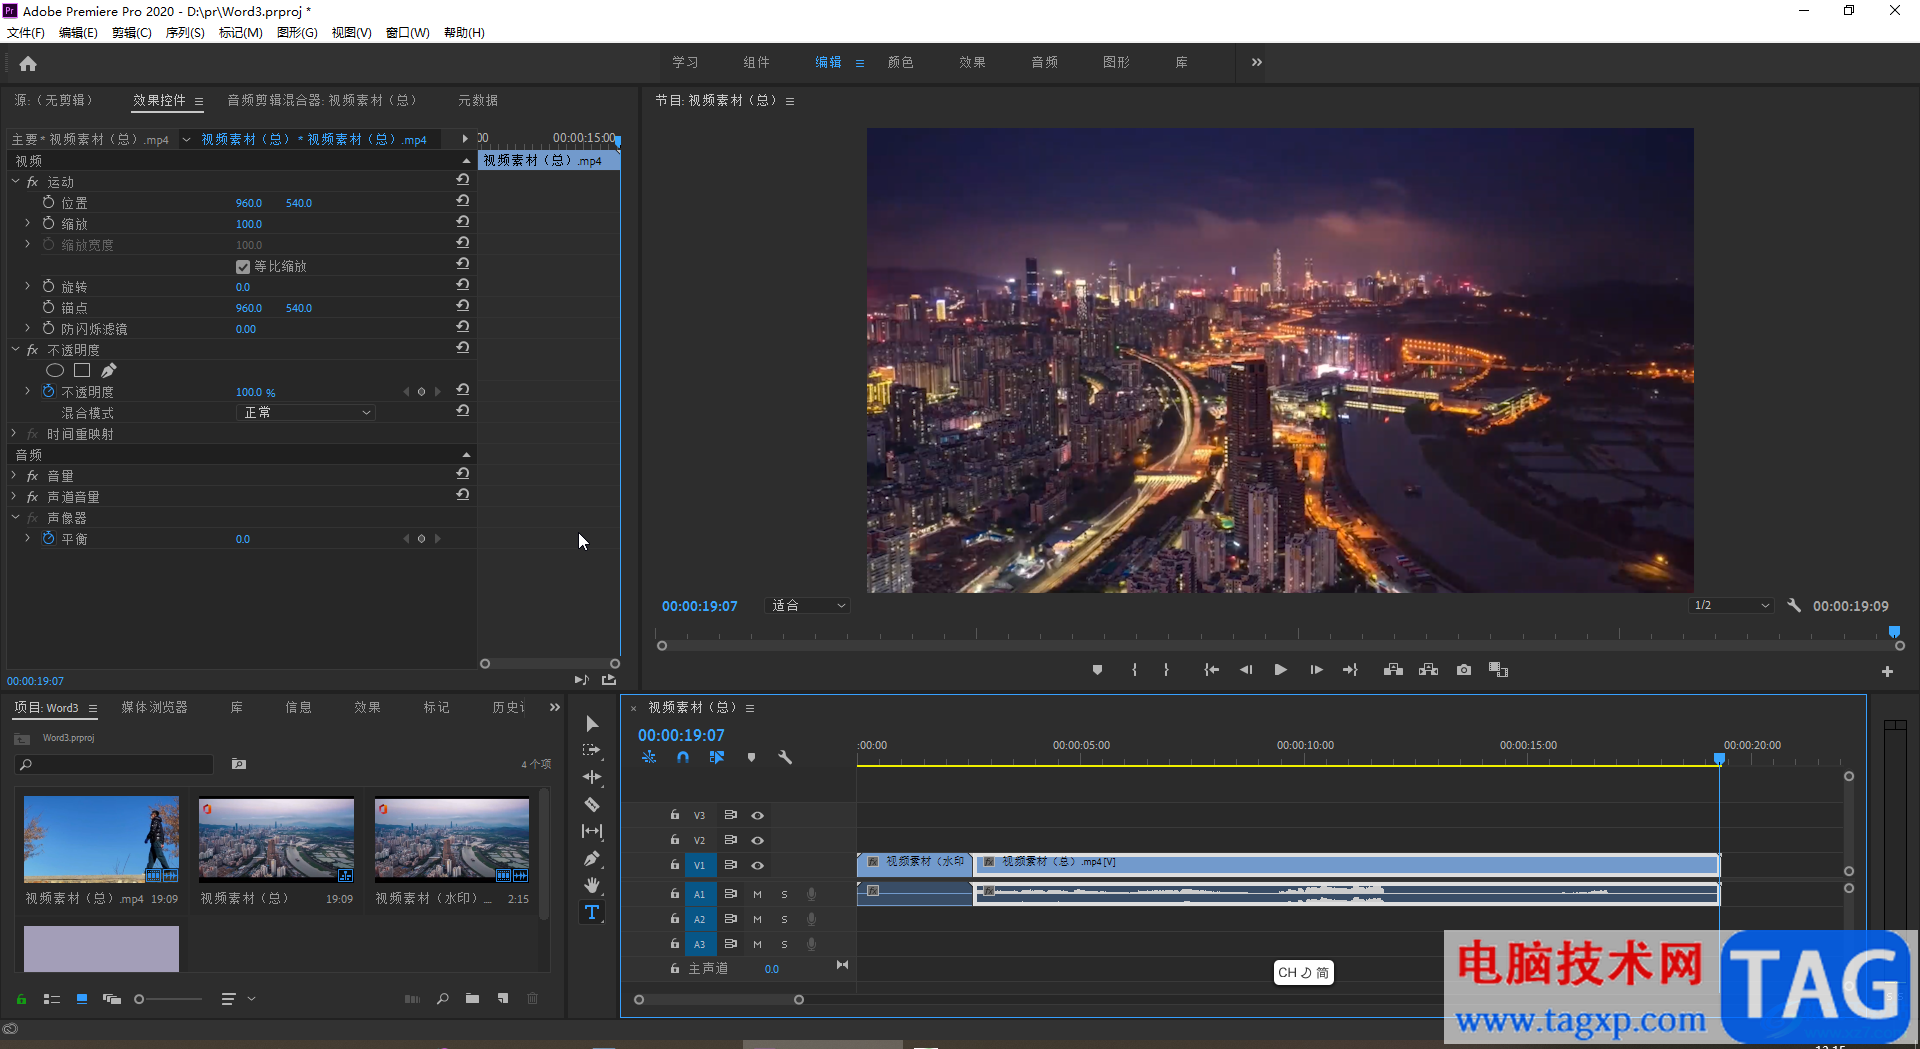Expand the Volume audio effect
The width and height of the screenshot is (1920, 1049).
[14, 475]
